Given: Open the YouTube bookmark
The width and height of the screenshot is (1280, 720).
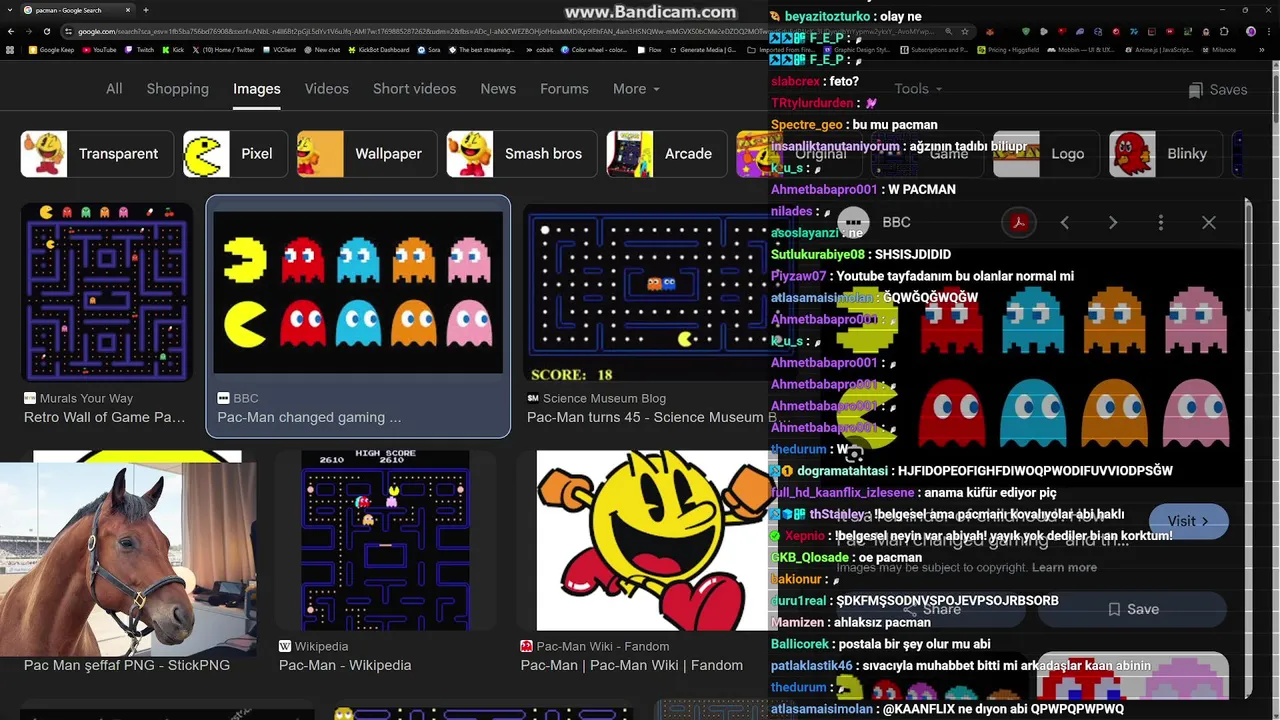Looking at the screenshot, I should [x=100, y=49].
